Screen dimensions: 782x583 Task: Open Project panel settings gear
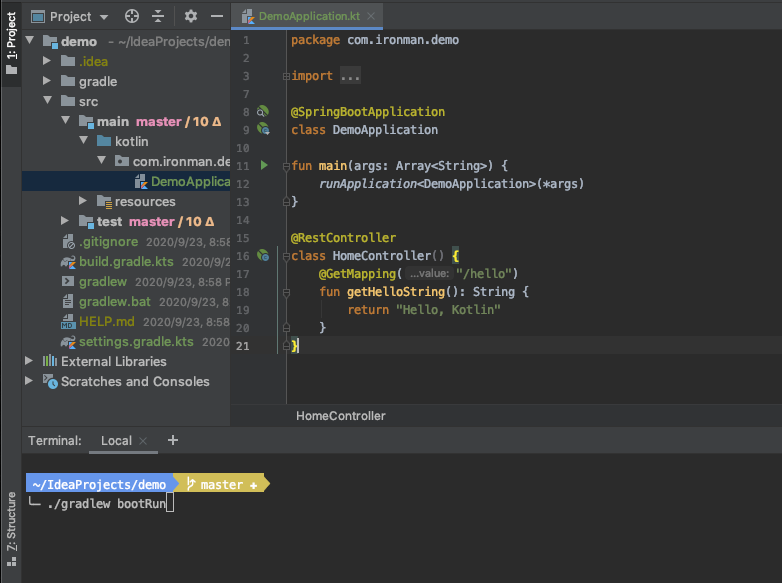click(191, 17)
